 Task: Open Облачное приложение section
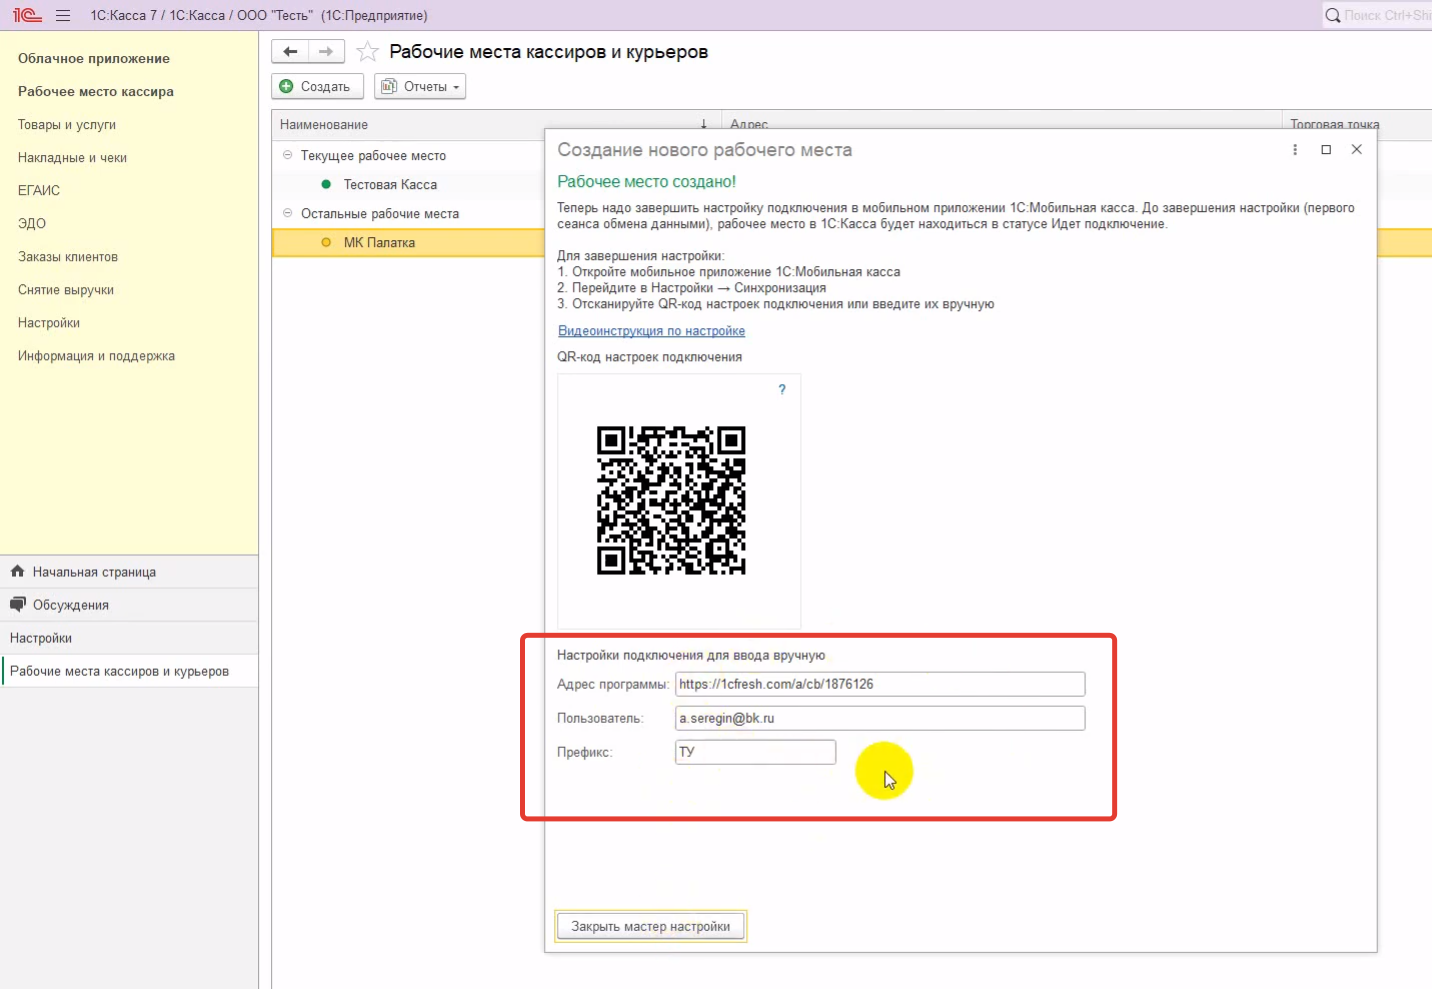[x=94, y=58]
